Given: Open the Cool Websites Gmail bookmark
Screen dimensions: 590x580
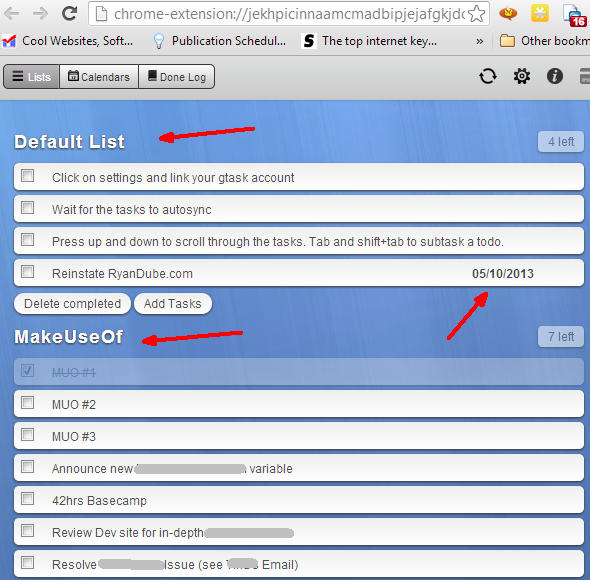Looking at the screenshot, I should tap(68, 41).
